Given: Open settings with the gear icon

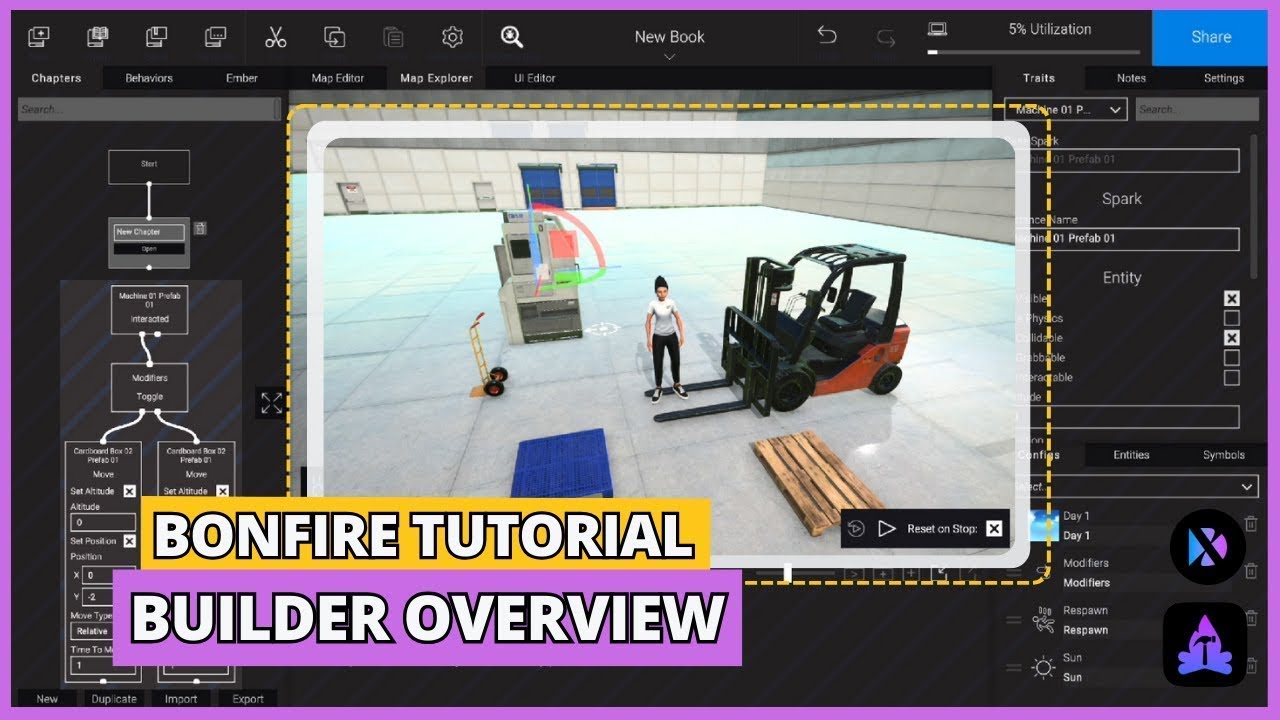Looking at the screenshot, I should coord(452,37).
